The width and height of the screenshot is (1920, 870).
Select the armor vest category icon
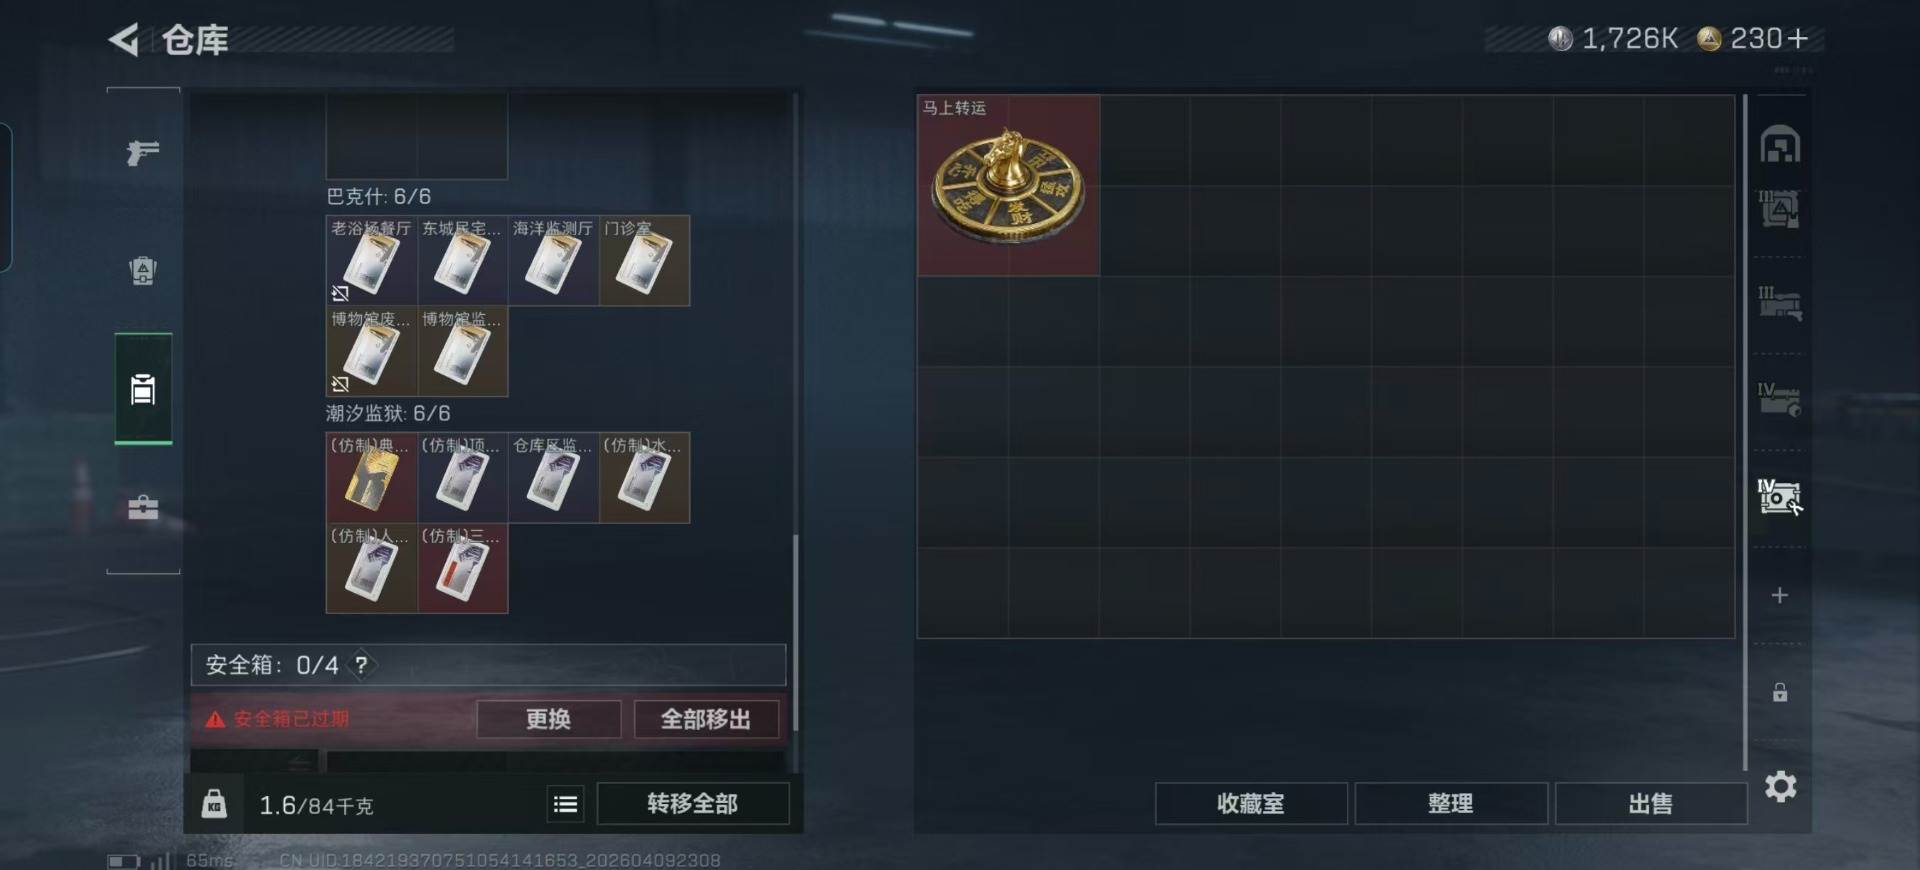143,271
